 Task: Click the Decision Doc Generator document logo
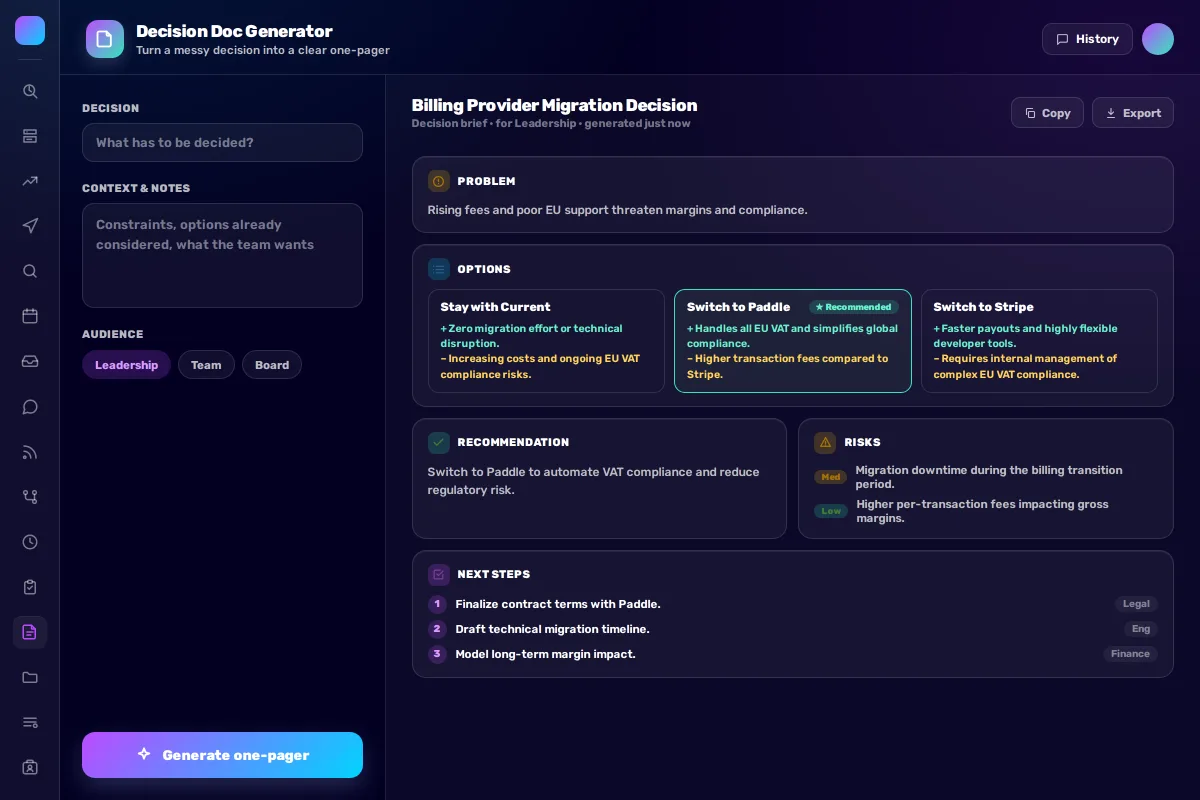(105, 39)
